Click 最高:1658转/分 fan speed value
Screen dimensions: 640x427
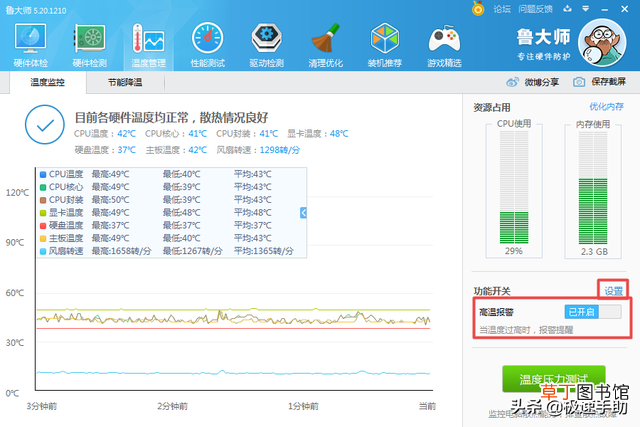(121, 251)
